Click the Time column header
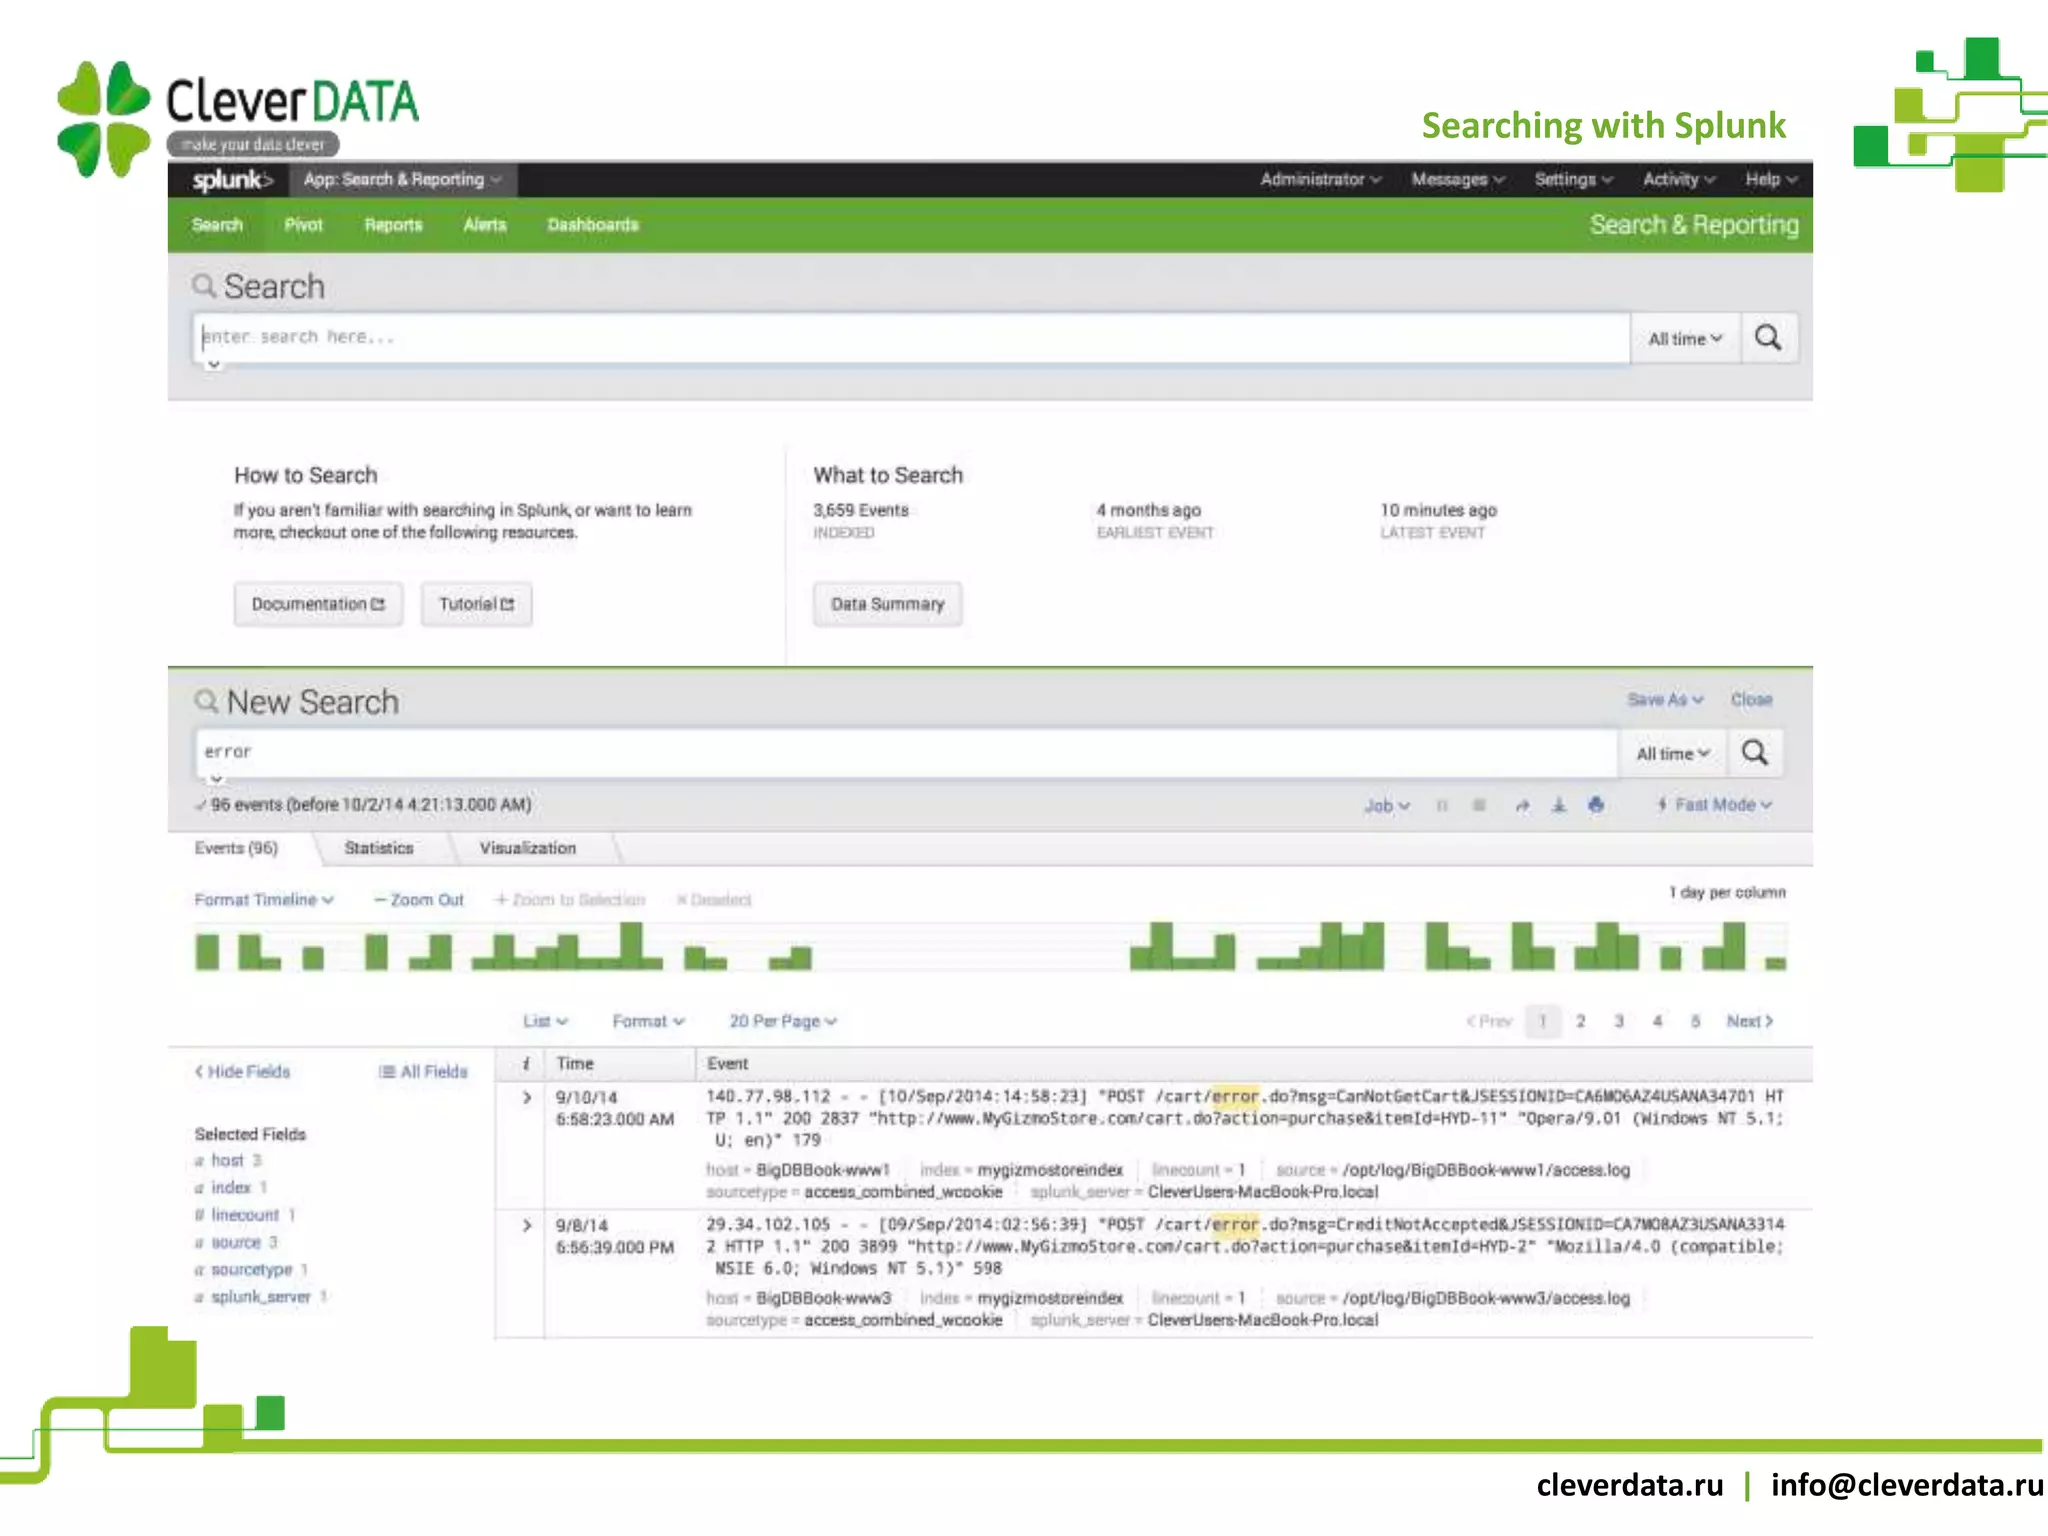2048x1536 pixels. 575,1064
